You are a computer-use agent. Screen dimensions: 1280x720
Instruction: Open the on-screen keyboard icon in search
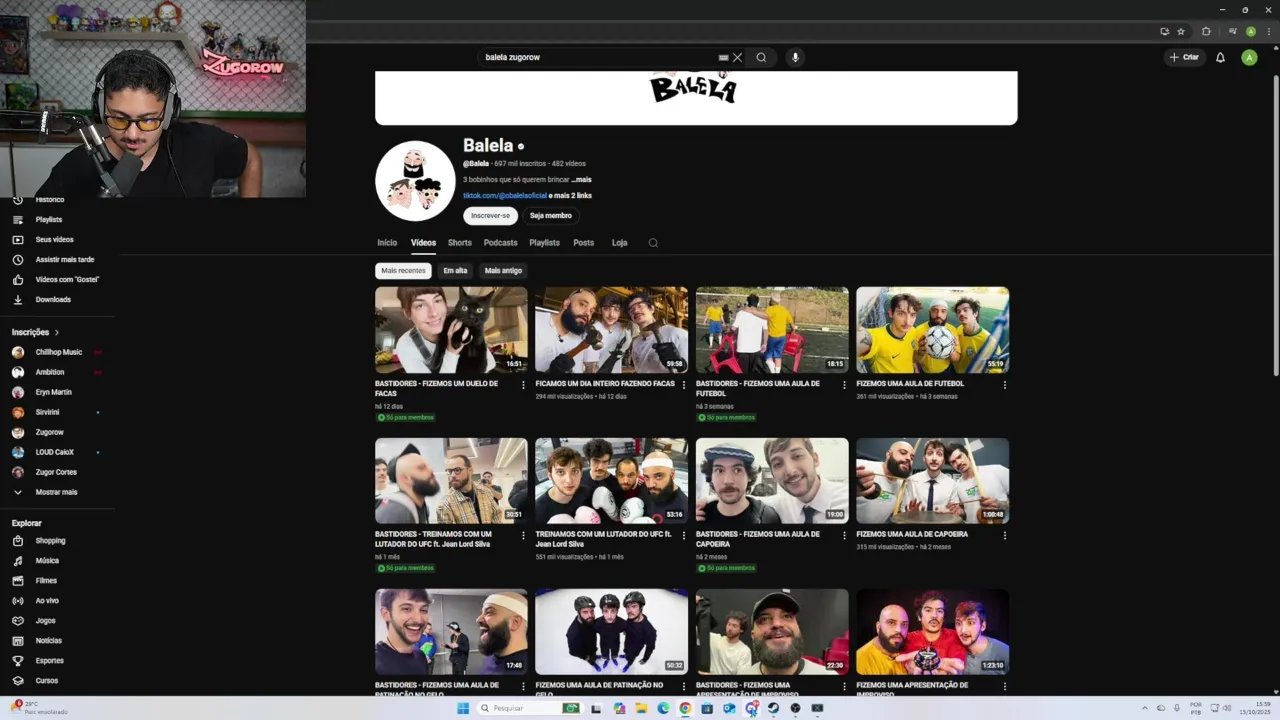click(x=723, y=57)
